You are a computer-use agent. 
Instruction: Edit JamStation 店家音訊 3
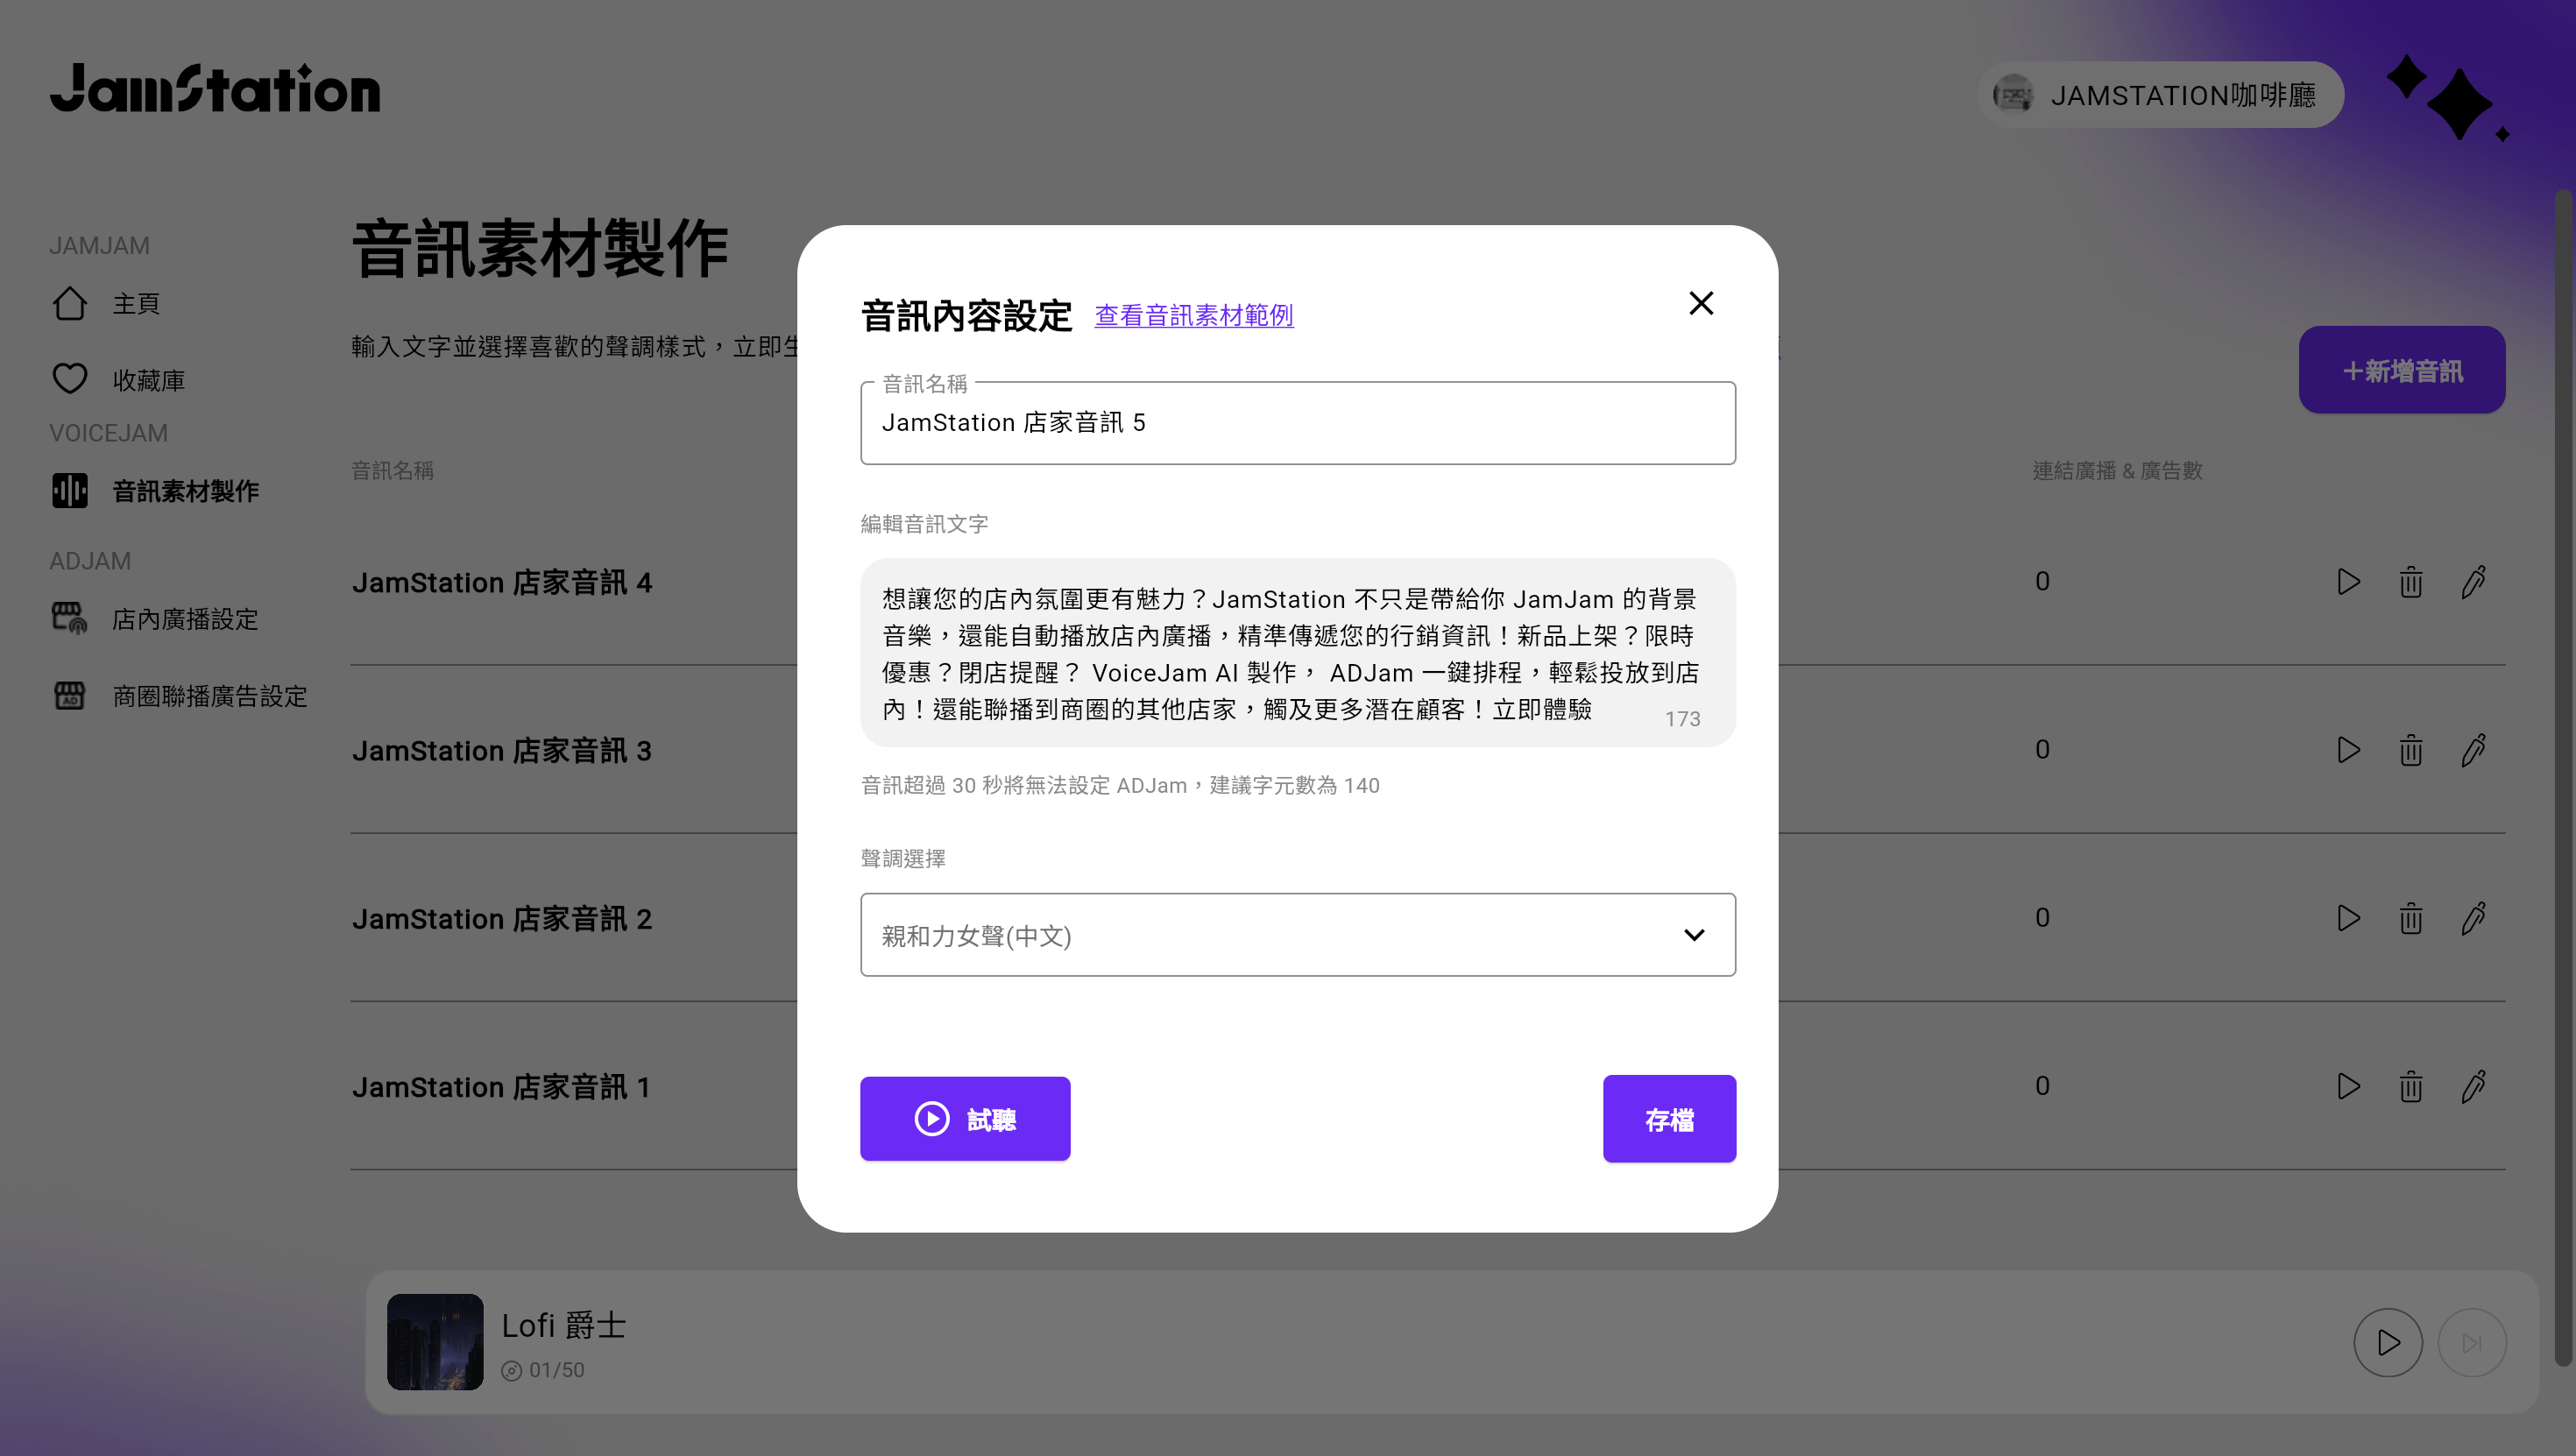click(2474, 750)
